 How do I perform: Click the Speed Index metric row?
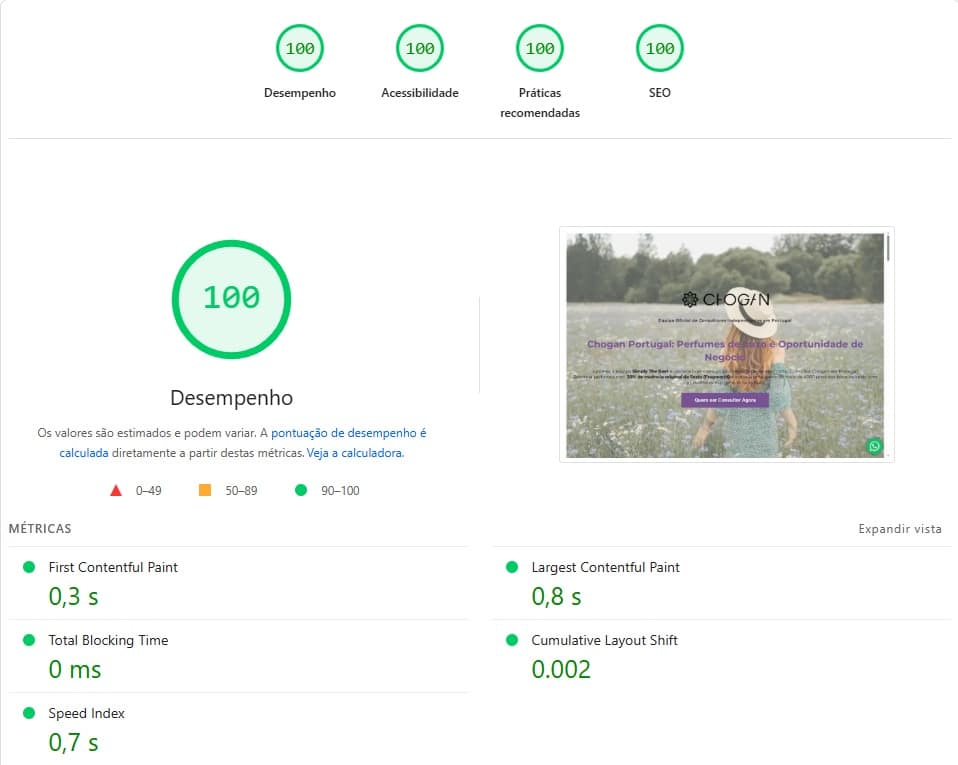(x=86, y=713)
